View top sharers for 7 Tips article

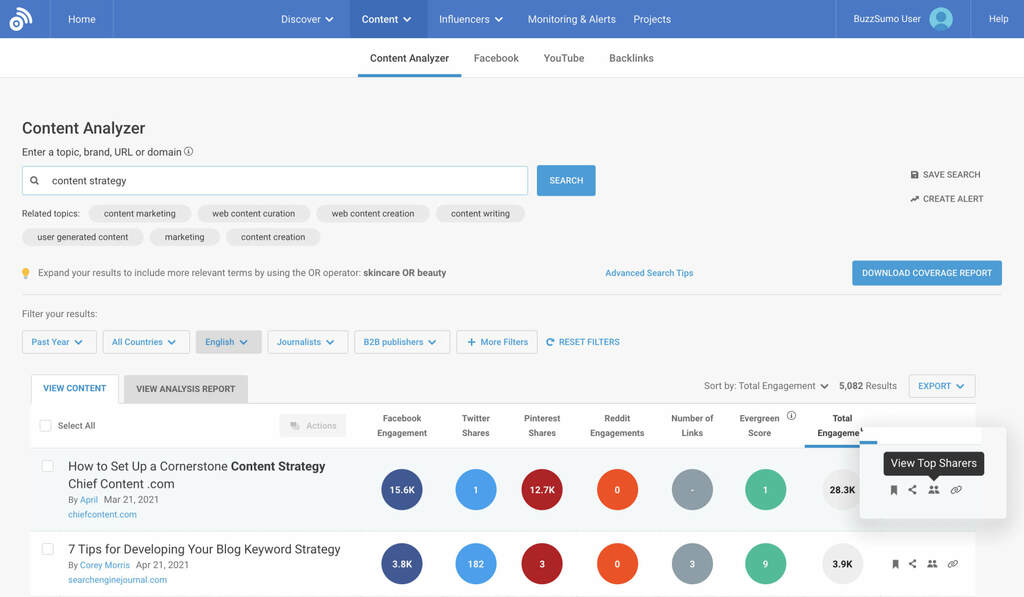[x=932, y=564]
